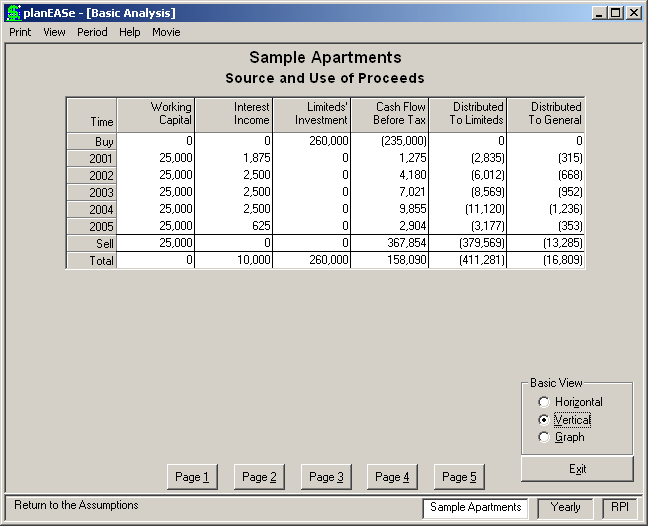
Task: Show Page 3 of the analysis
Action: pyautogui.click(x=326, y=477)
